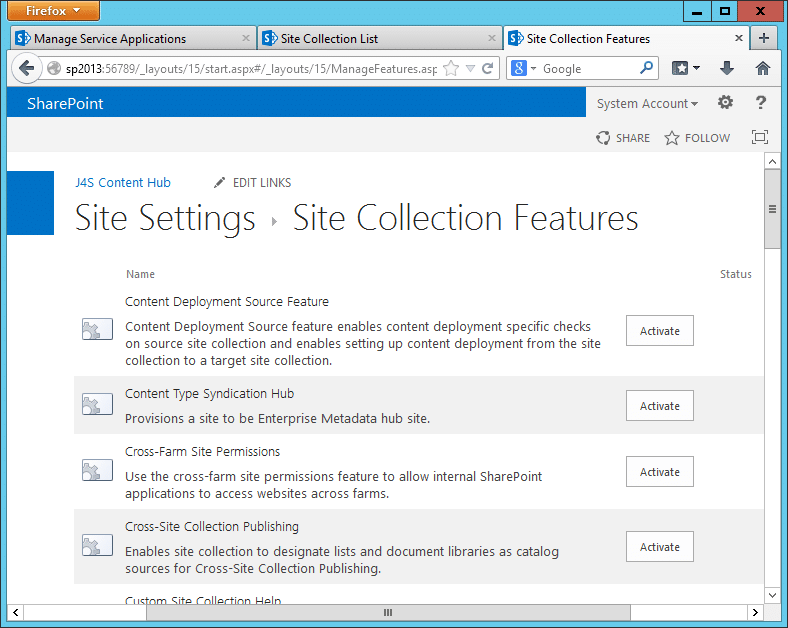Screen dimensions: 788x628
Task: Activate Content Type Syndication Hub
Action: coord(659,405)
